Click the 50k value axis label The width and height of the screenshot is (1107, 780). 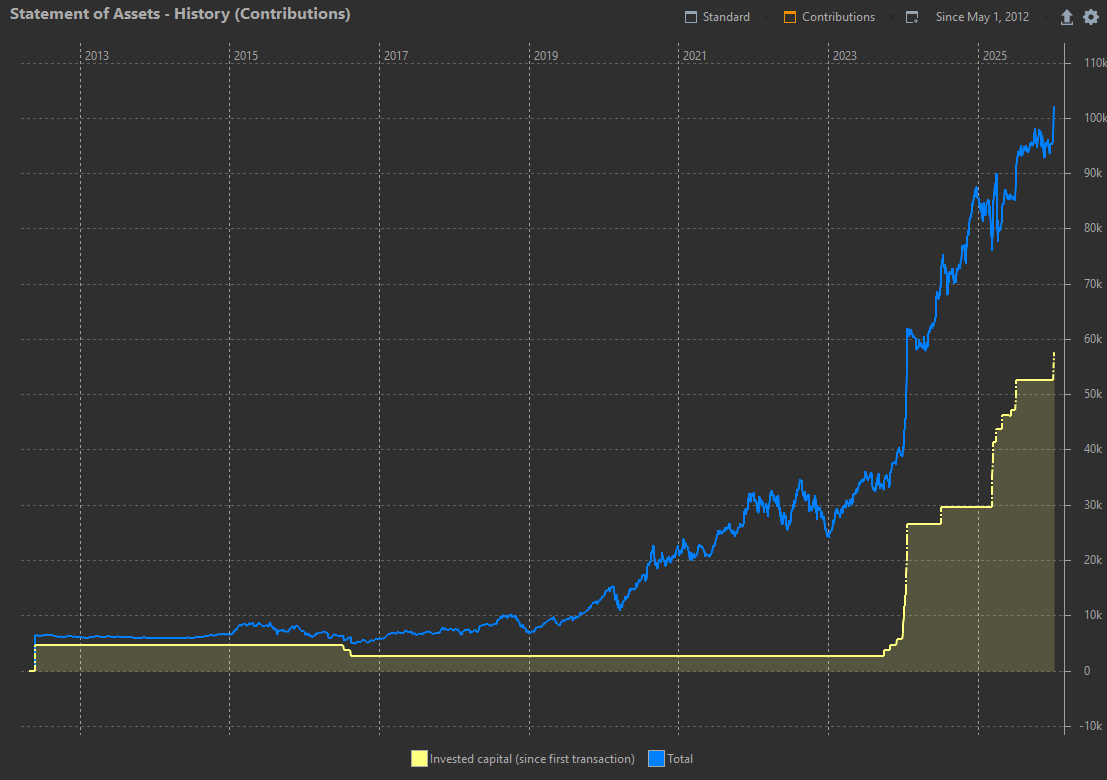[1094, 394]
